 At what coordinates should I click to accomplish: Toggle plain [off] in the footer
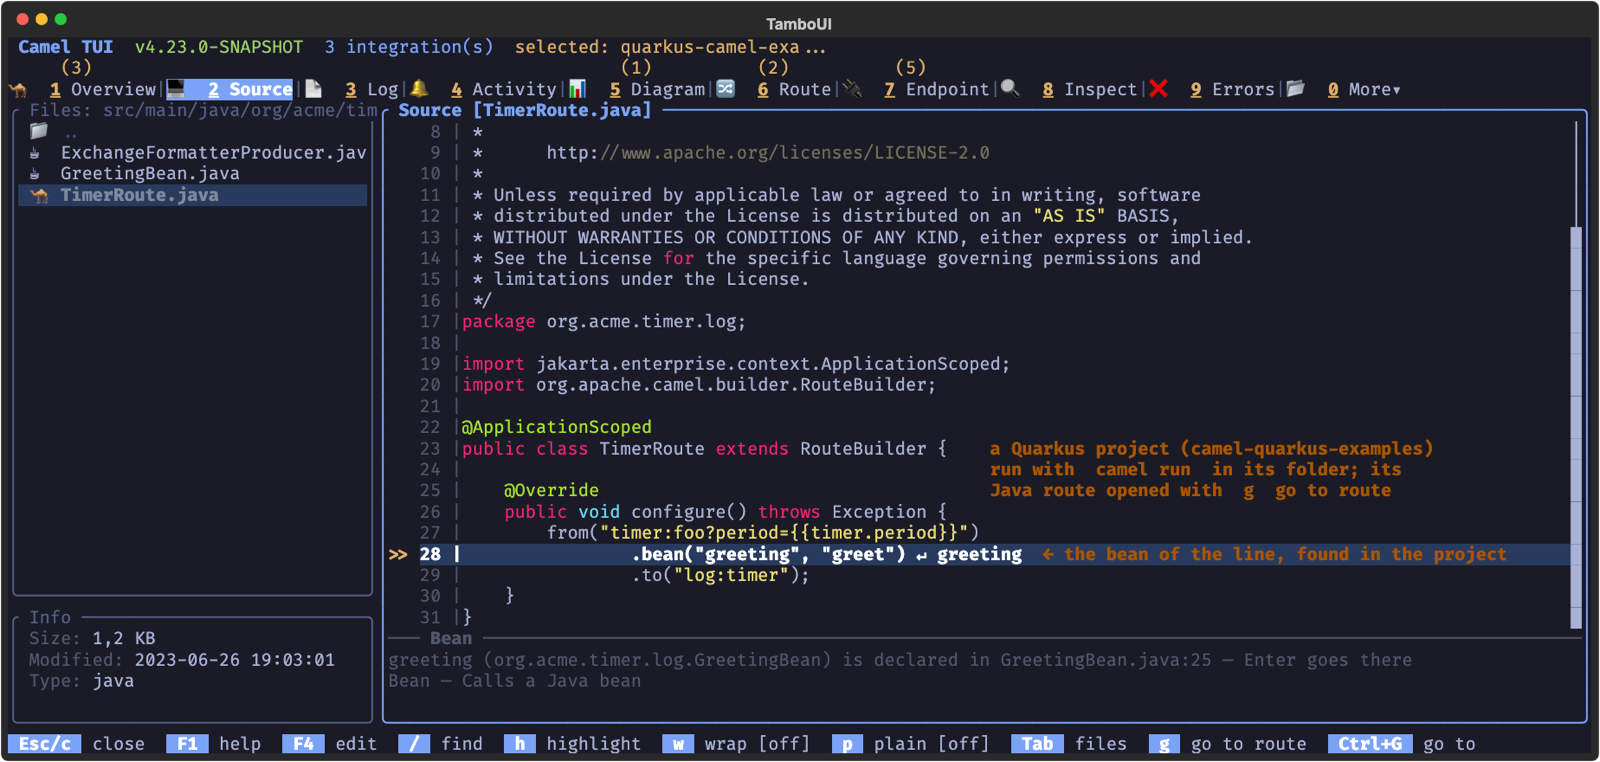(x=910, y=744)
